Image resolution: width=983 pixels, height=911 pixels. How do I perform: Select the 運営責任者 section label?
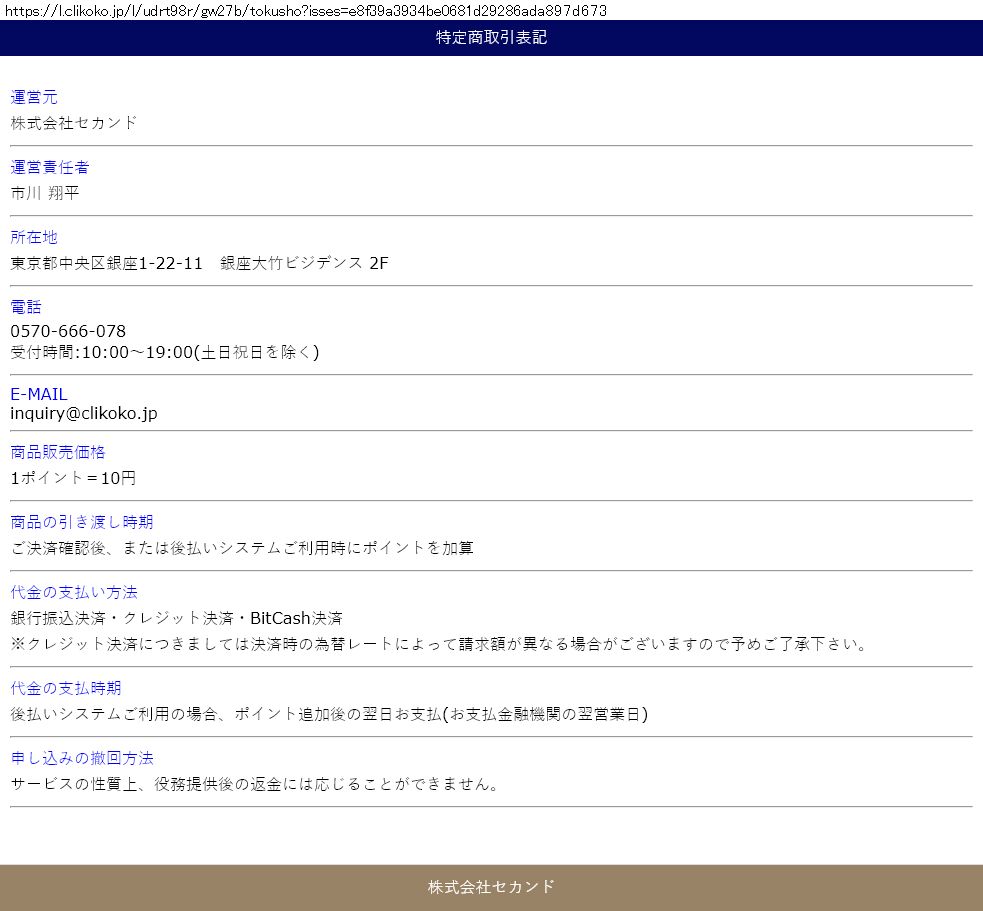coord(50,167)
